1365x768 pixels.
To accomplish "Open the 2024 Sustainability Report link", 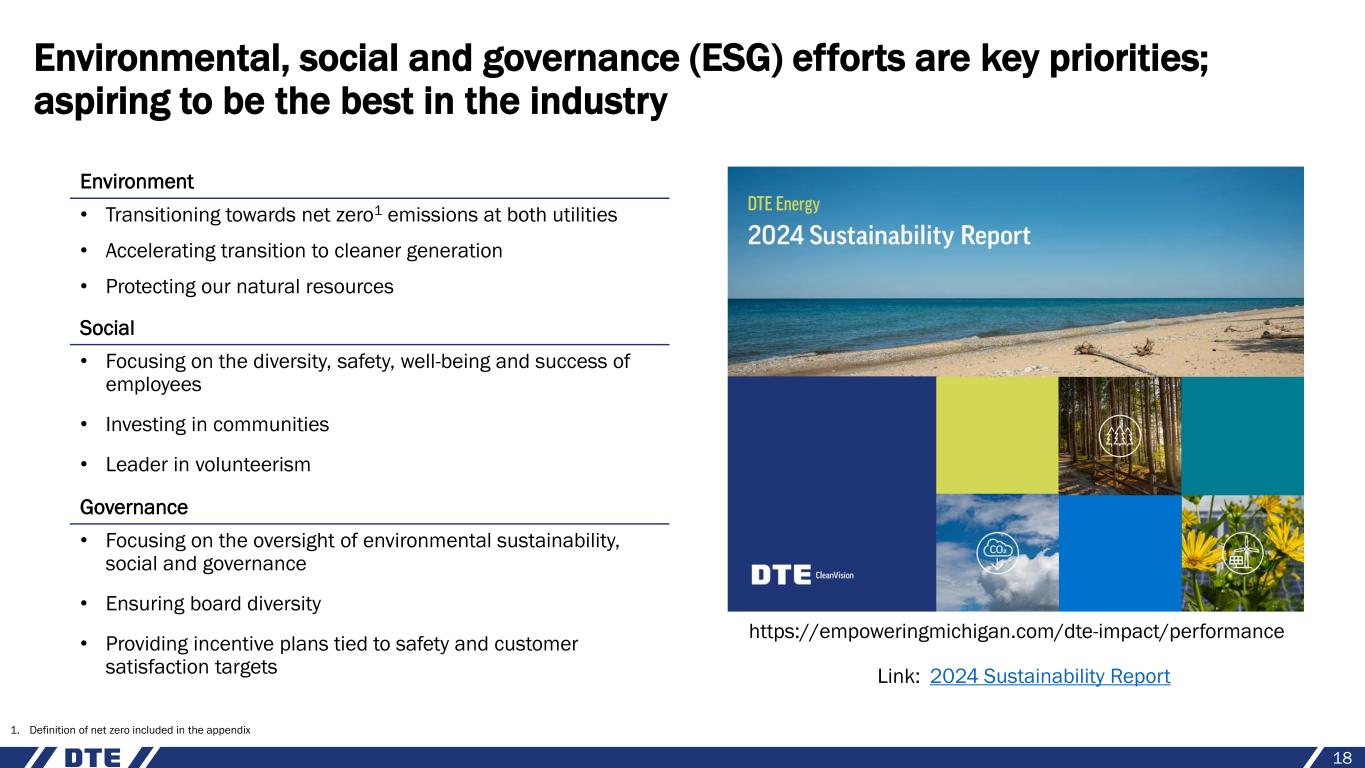I will click(x=1049, y=677).
